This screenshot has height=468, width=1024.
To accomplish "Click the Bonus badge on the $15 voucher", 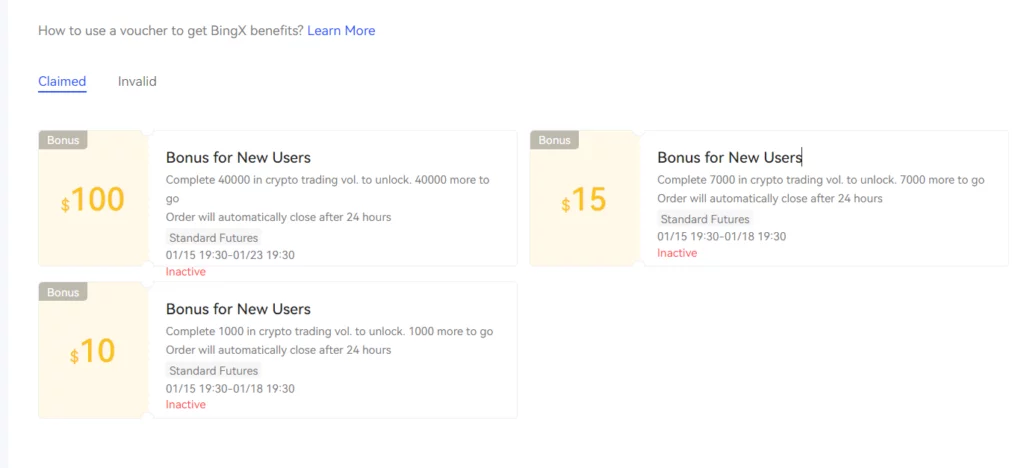I will (554, 141).
